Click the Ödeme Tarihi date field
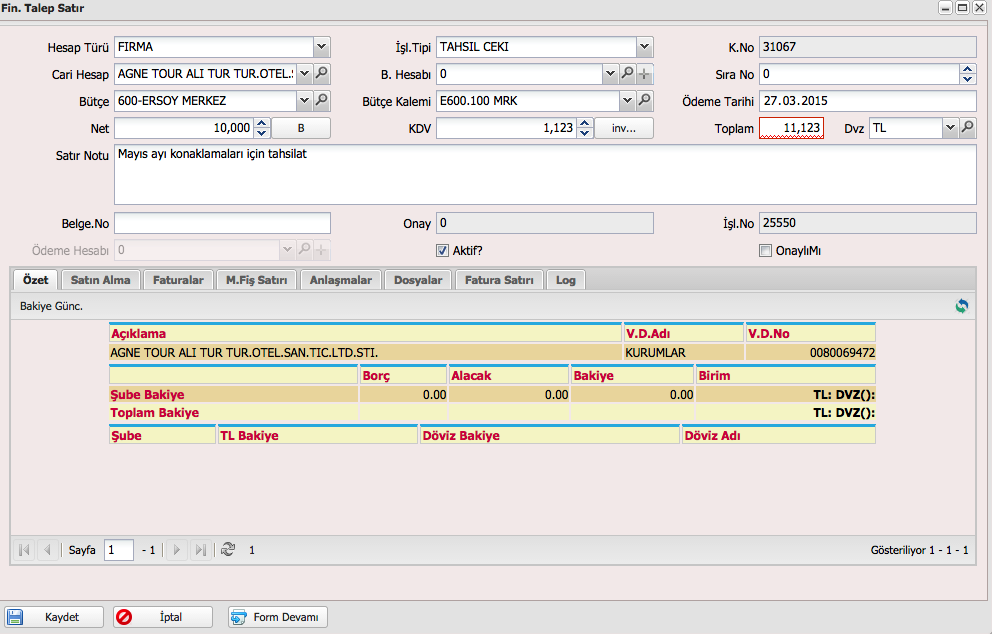The image size is (992, 634). click(867, 101)
